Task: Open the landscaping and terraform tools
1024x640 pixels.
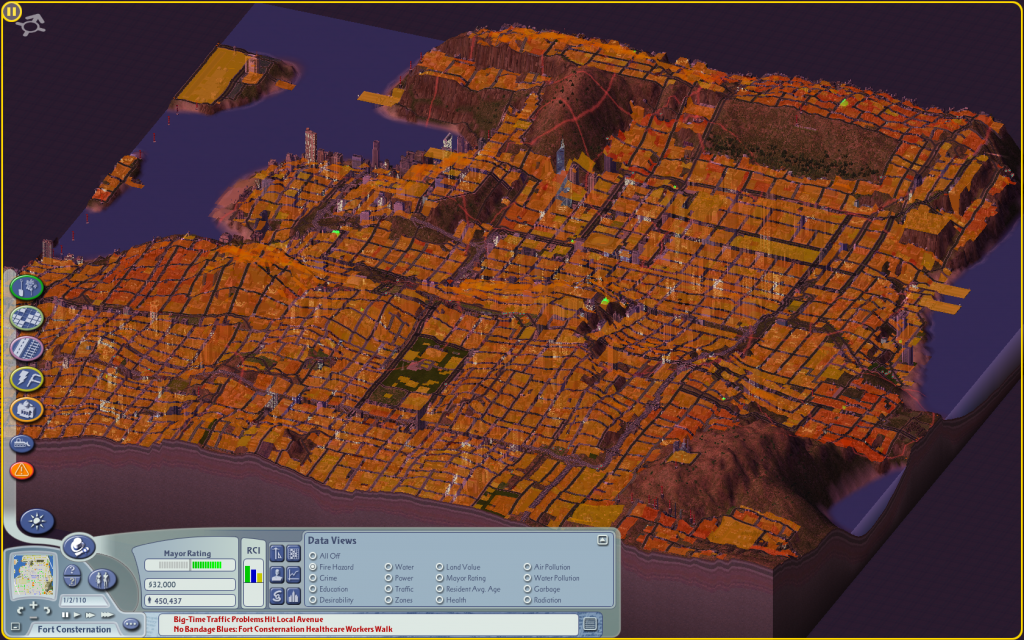Action: click(x=27, y=287)
